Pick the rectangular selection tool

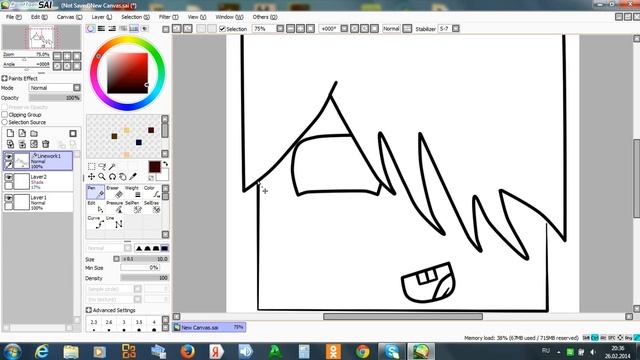click(91, 166)
